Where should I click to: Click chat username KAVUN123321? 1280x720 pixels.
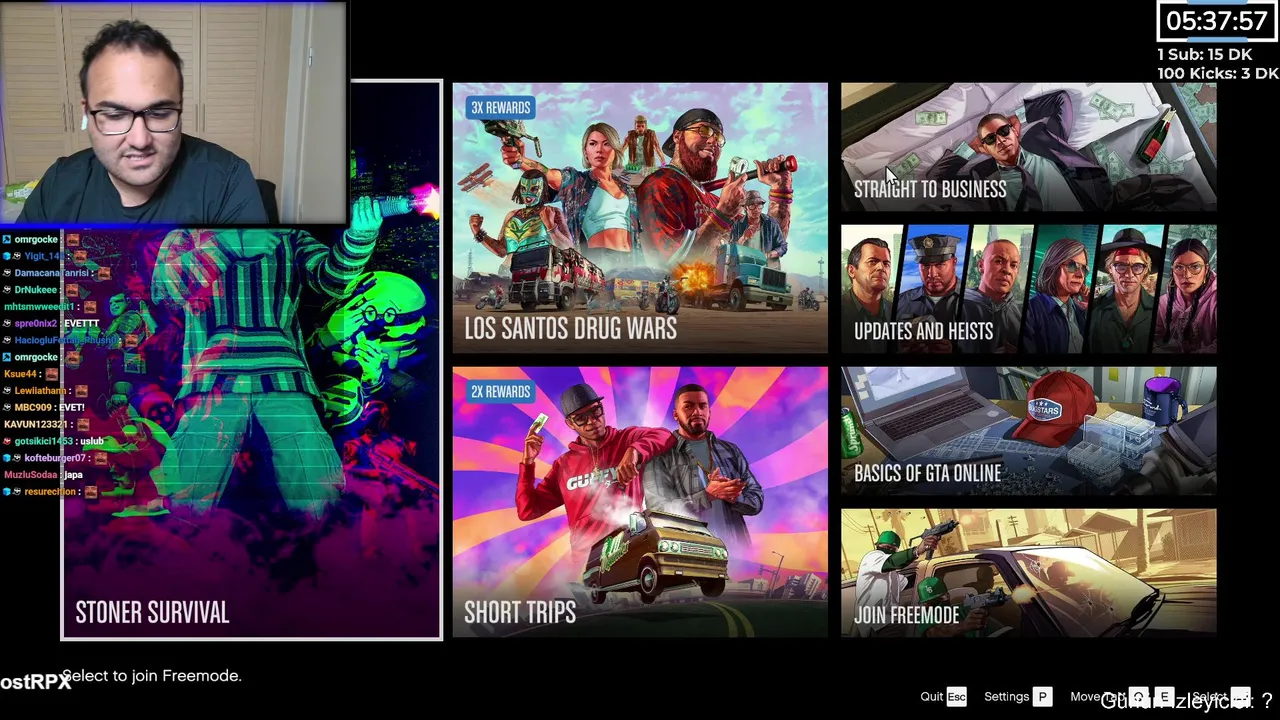click(x=35, y=425)
